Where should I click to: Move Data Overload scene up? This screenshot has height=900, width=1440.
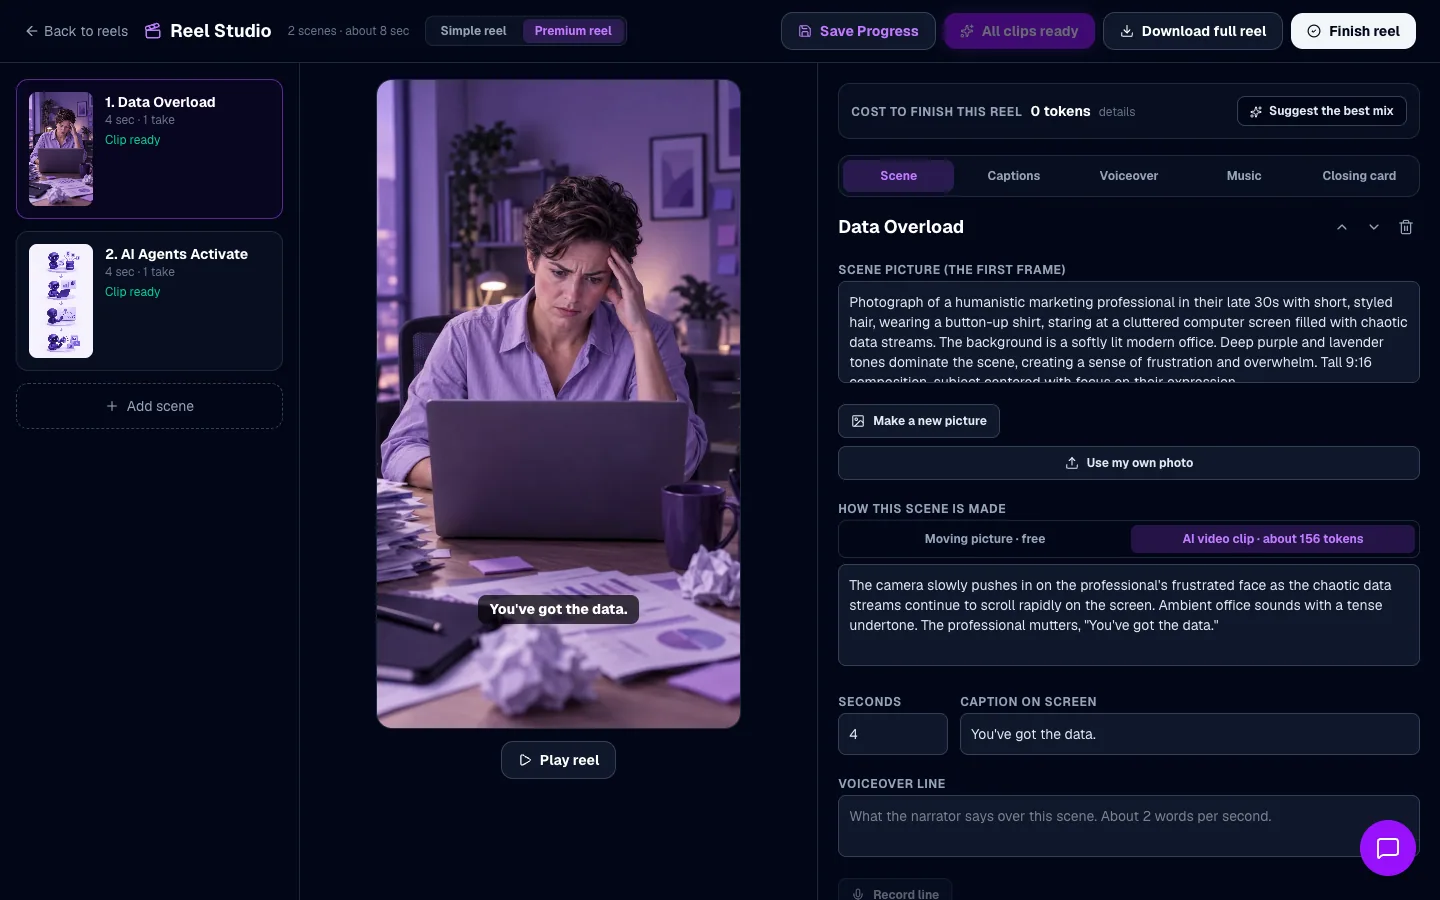coord(1342,227)
